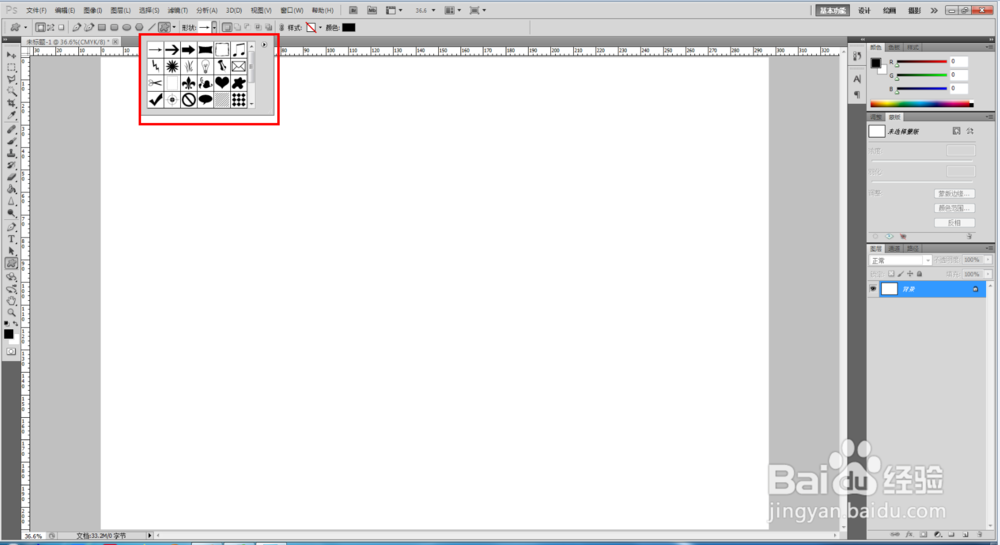Select the Rectangular Marquee tool
The height and width of the screenshot is (545, 1000).
(11, 68)
